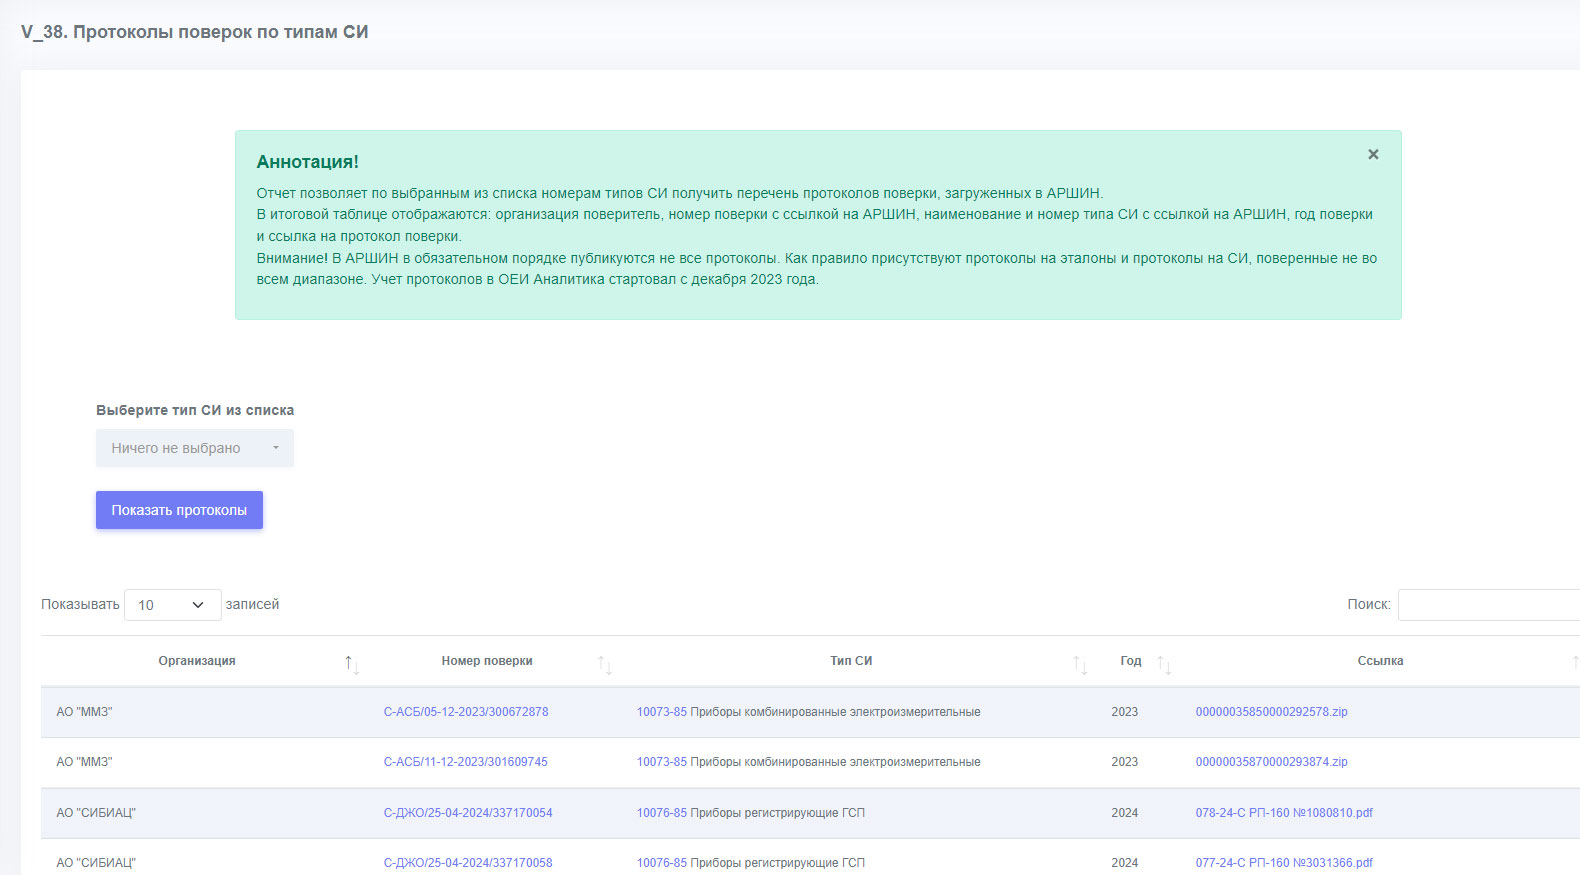
Task: Expand the records-per-page selector showing 10
Action: coord(172,605)
